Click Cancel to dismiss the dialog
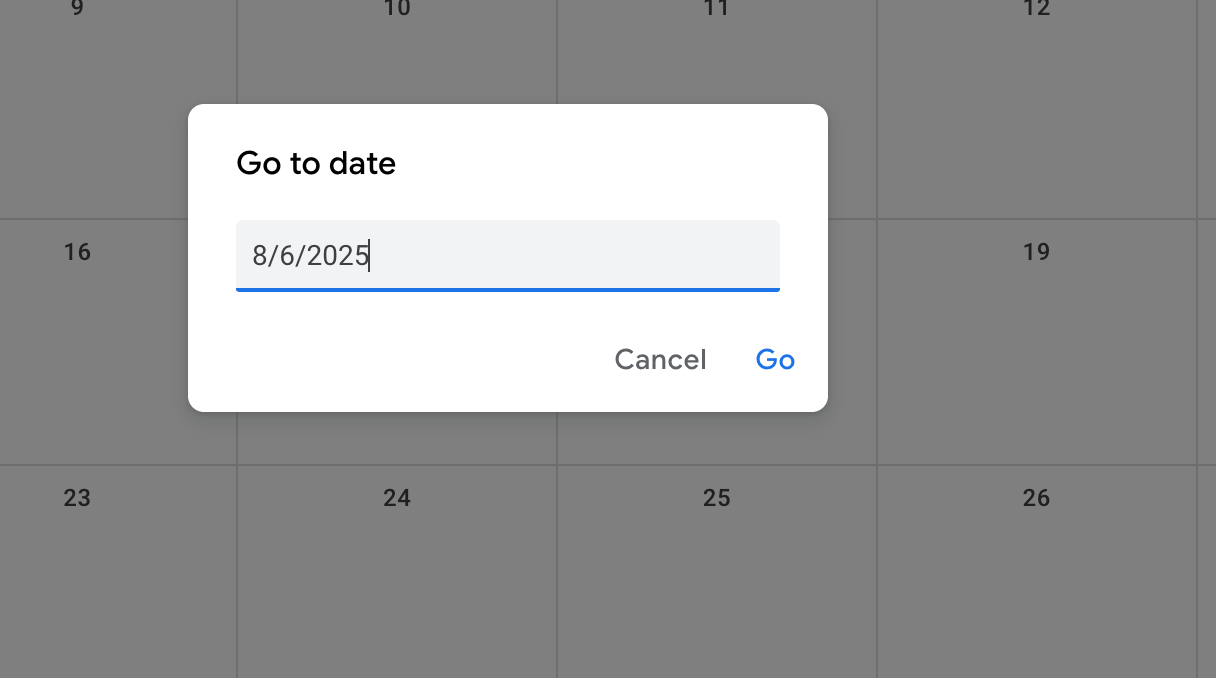Screen dimensions: 1216x678 [659, 359]
